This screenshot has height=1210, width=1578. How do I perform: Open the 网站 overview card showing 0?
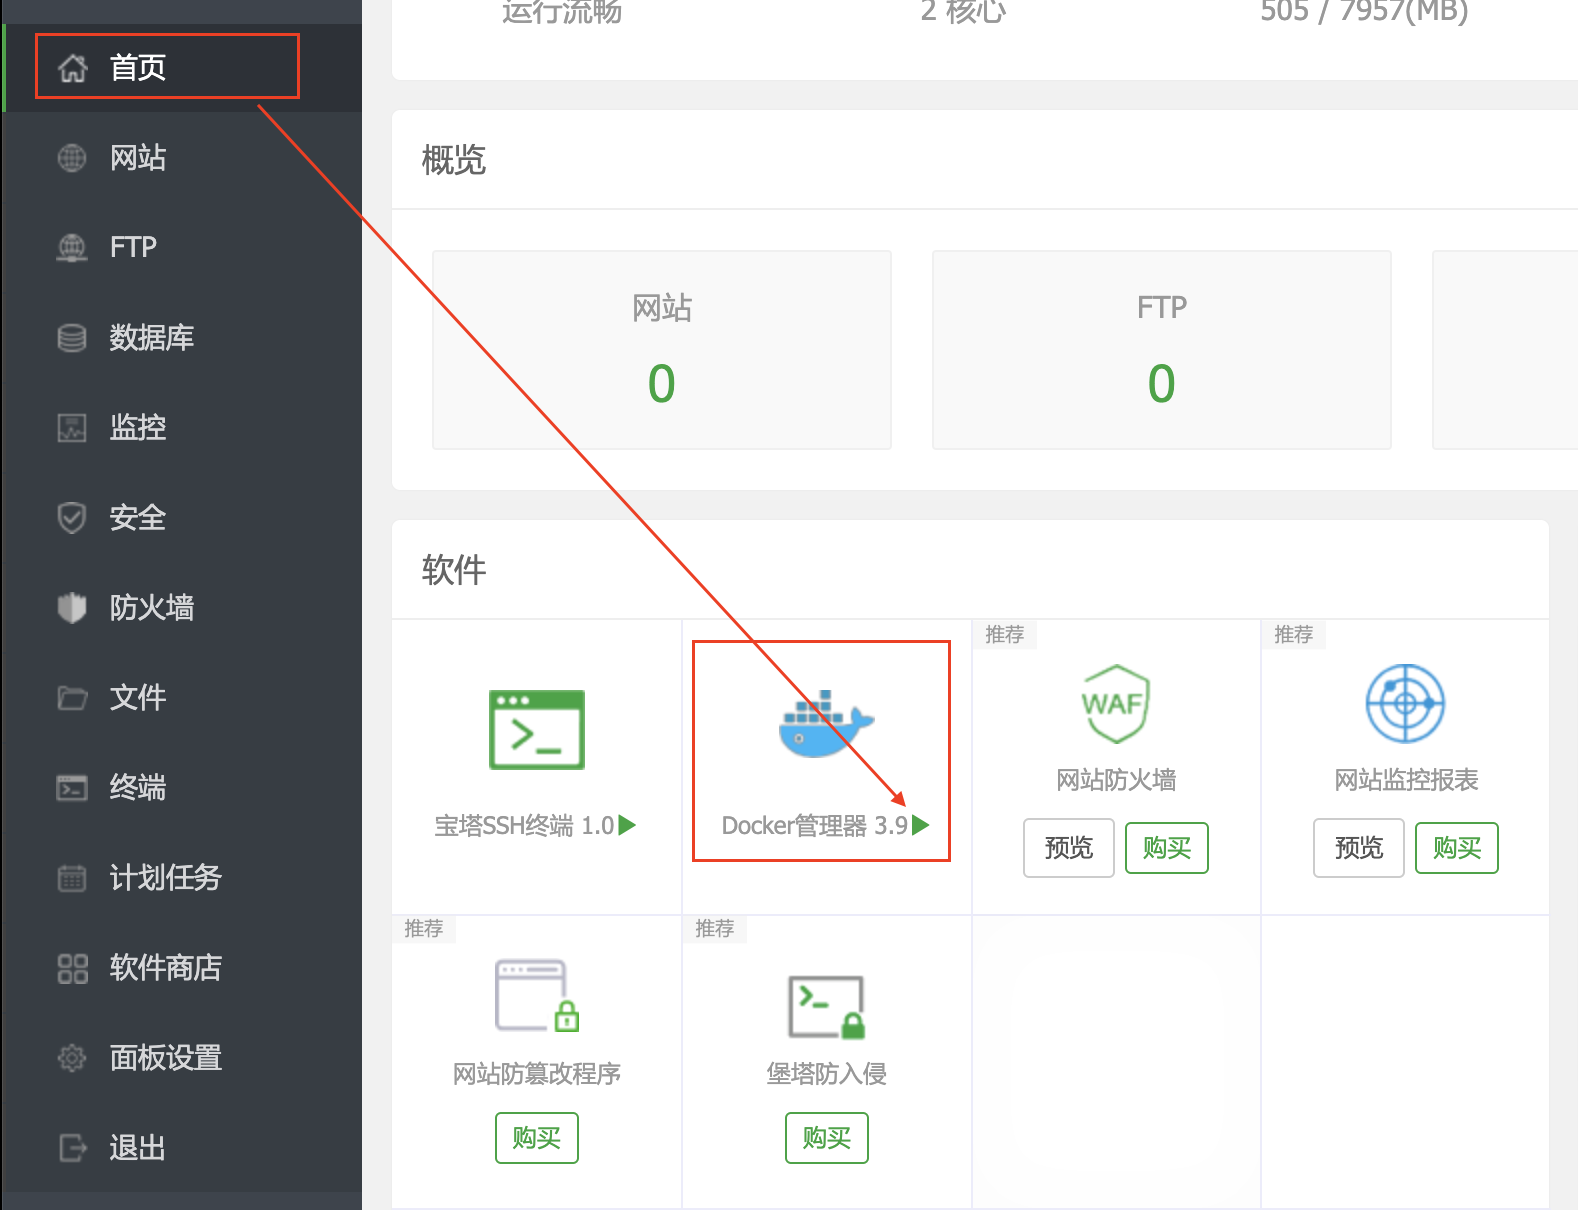pos(661,350)
